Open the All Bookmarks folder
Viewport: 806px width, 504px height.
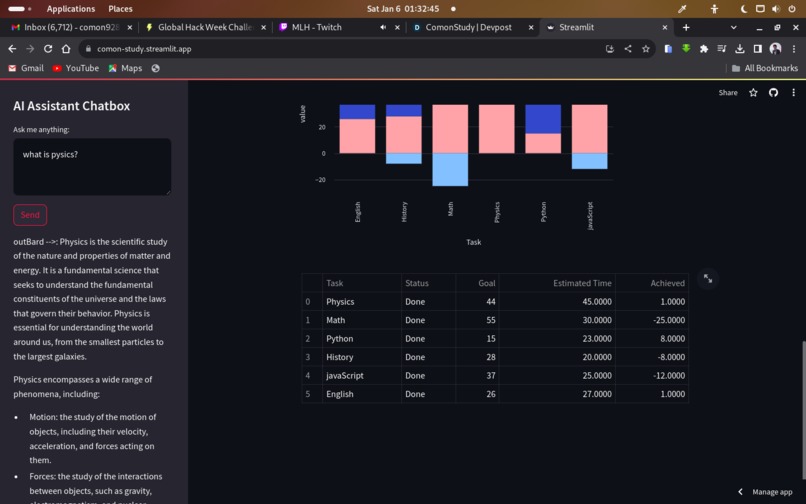tap(765, 68)
